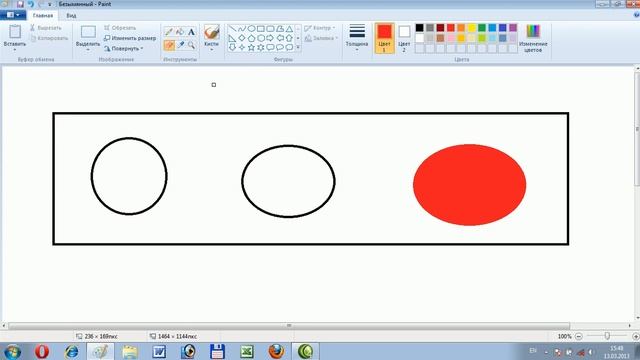Screen dimensions: 640x360
Task: Select the Pencil tool
Action: tap(169, 32)
